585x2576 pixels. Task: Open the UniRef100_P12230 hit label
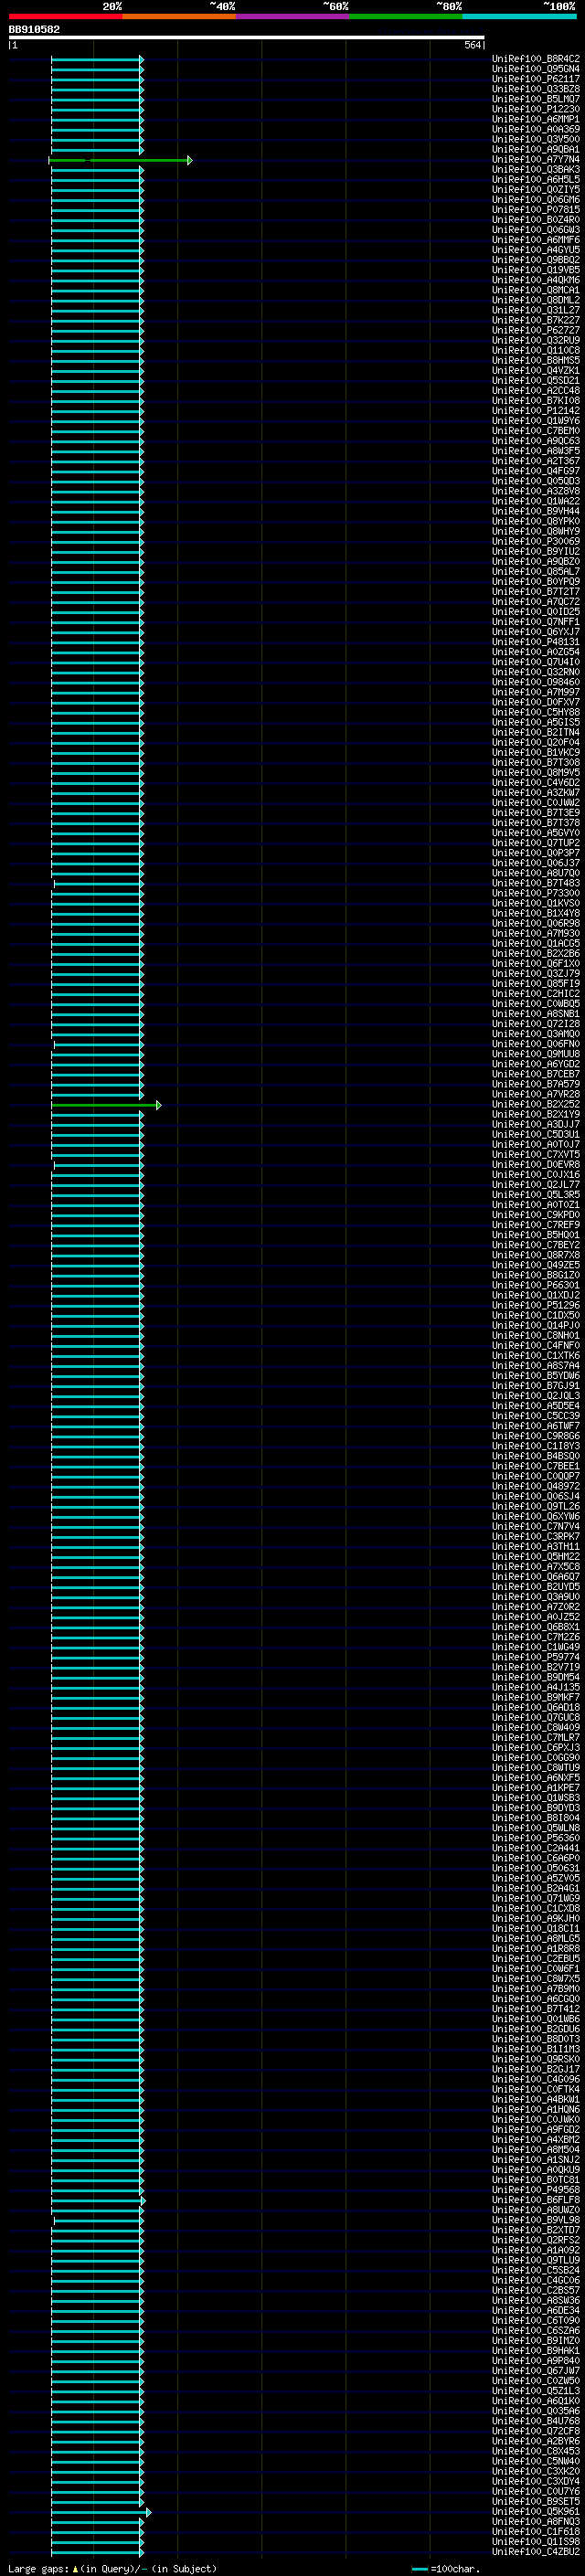535,109
